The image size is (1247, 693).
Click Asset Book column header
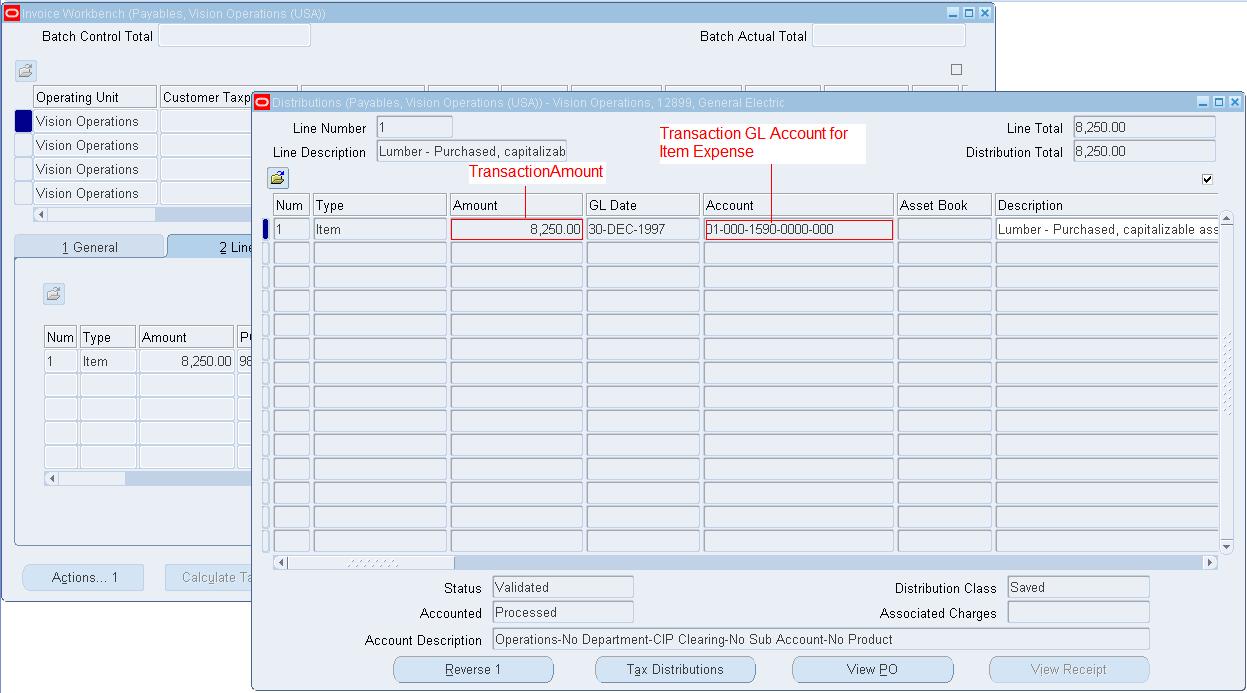tap(944, 205)
